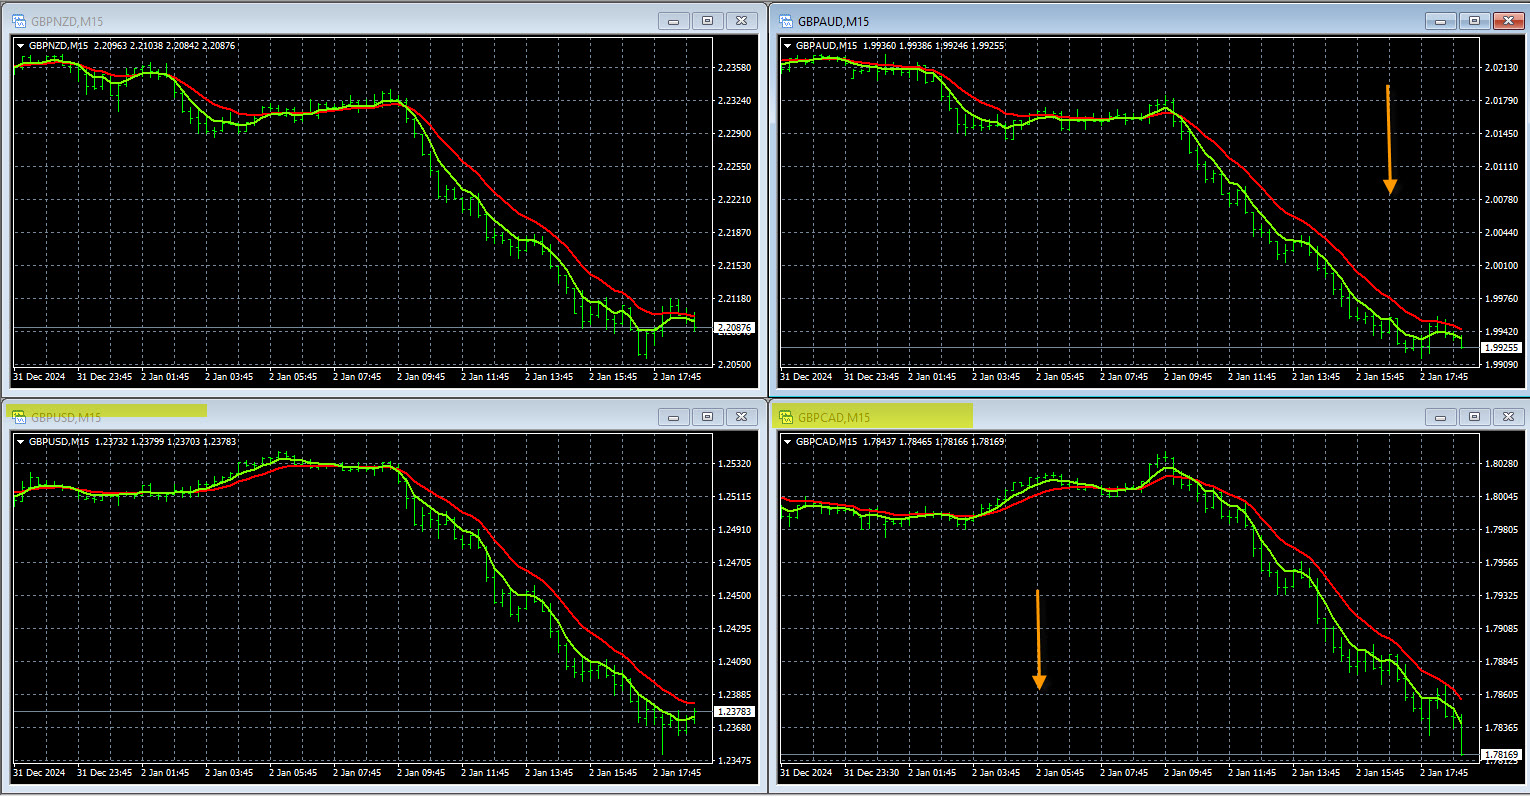Expand the black triangle beside GBPUSD,M15 quote line
The image size is (1530, 797).
(20, 441)
